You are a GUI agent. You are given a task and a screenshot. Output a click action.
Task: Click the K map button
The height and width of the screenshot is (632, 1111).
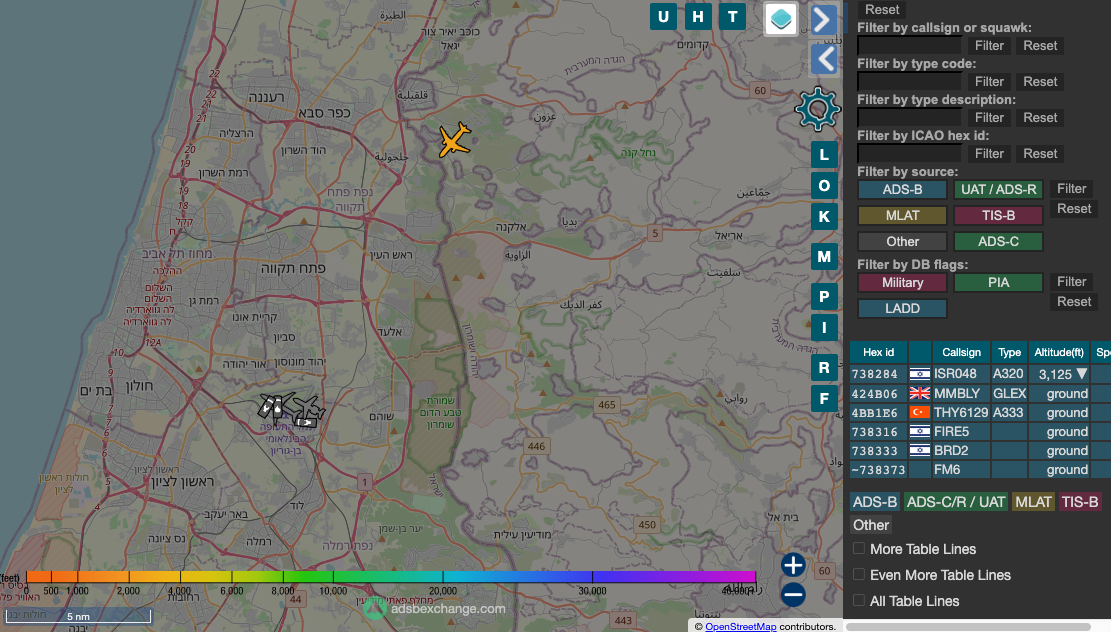[824, 217]
